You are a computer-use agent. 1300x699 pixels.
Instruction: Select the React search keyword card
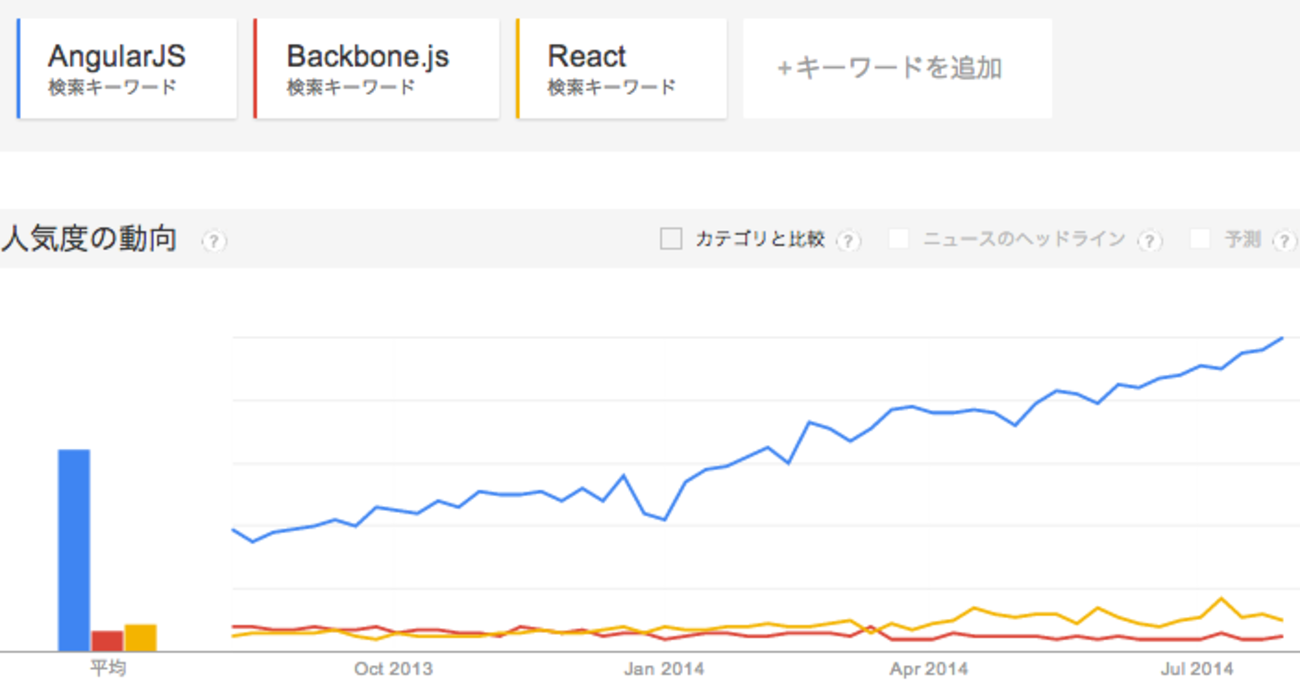pos(621,69)
